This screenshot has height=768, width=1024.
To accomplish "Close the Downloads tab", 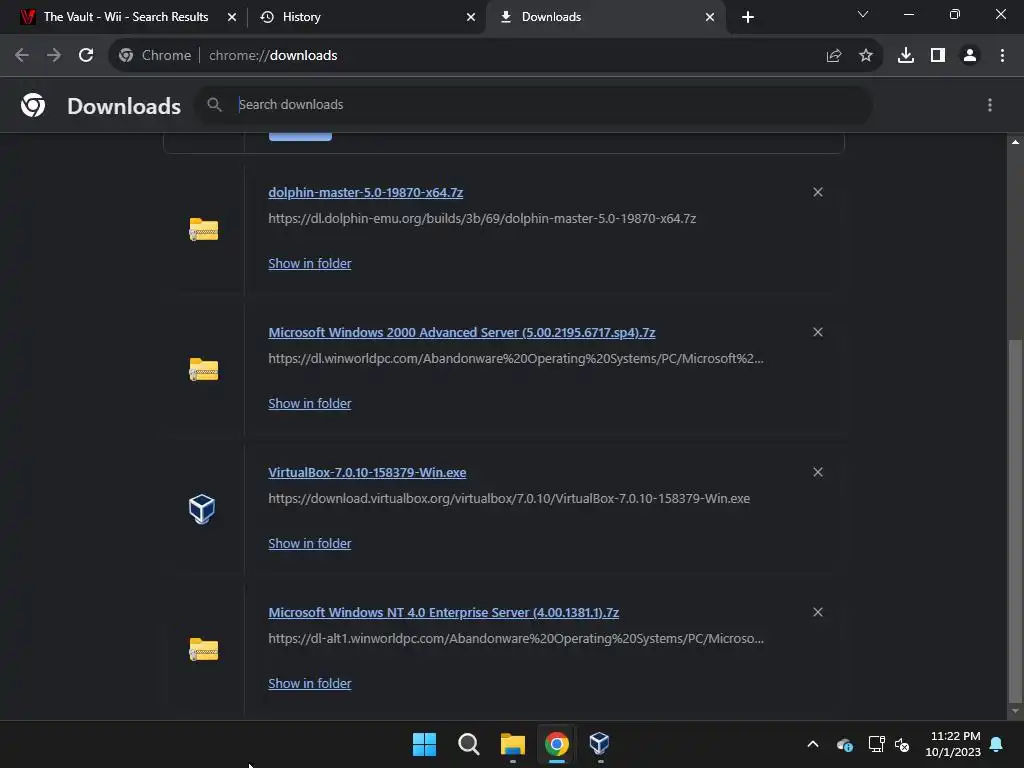I will point(710,17).
